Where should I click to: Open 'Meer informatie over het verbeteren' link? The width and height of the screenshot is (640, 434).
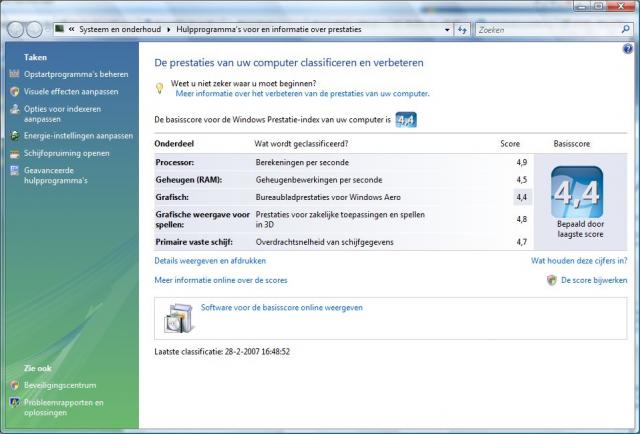point(302,93)
